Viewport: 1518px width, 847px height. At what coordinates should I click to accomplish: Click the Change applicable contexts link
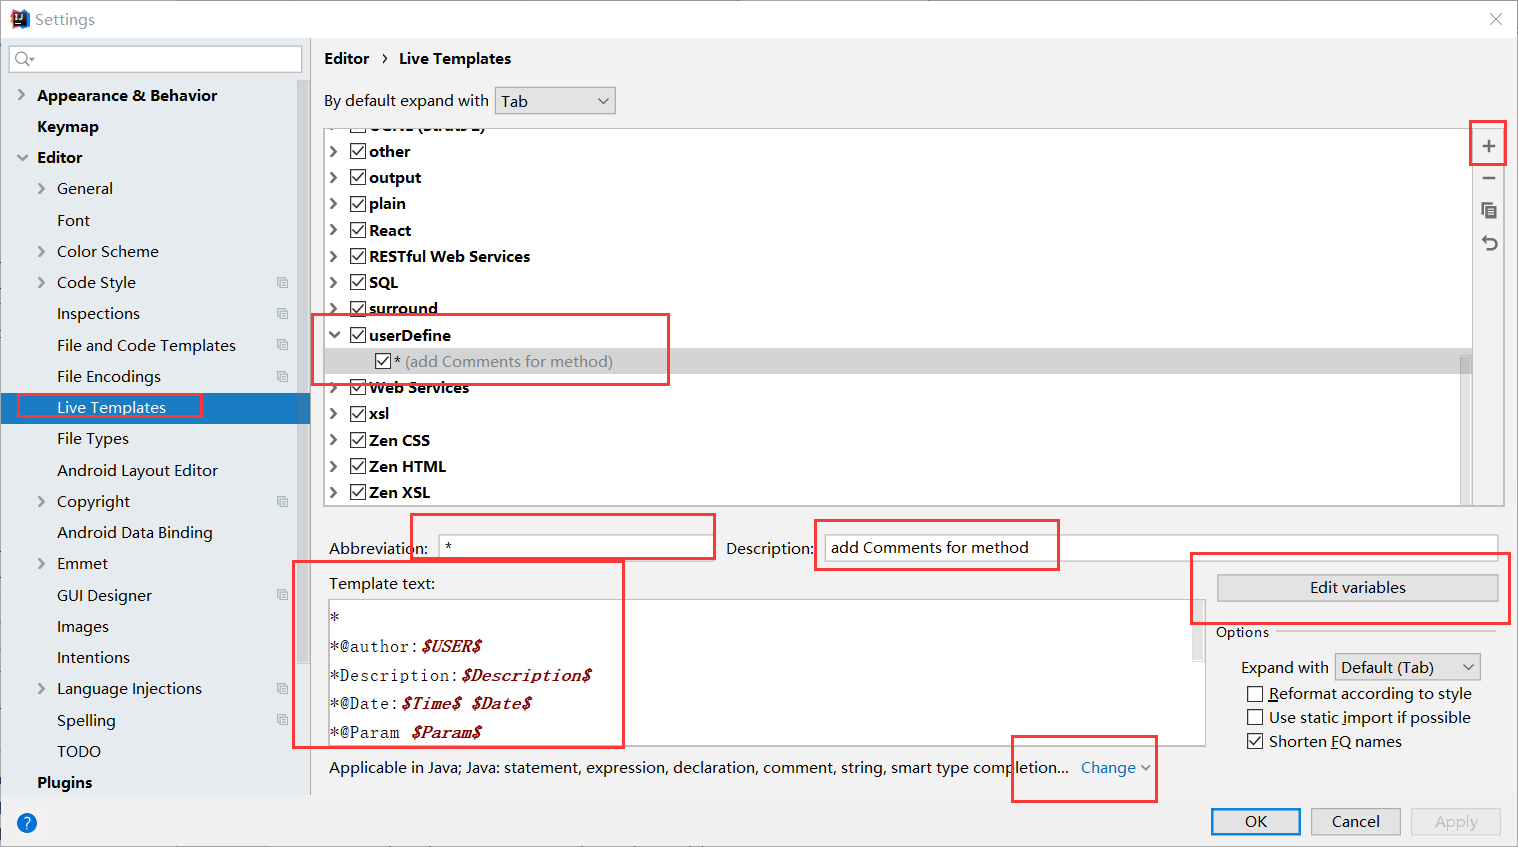tap(1116, 768)
